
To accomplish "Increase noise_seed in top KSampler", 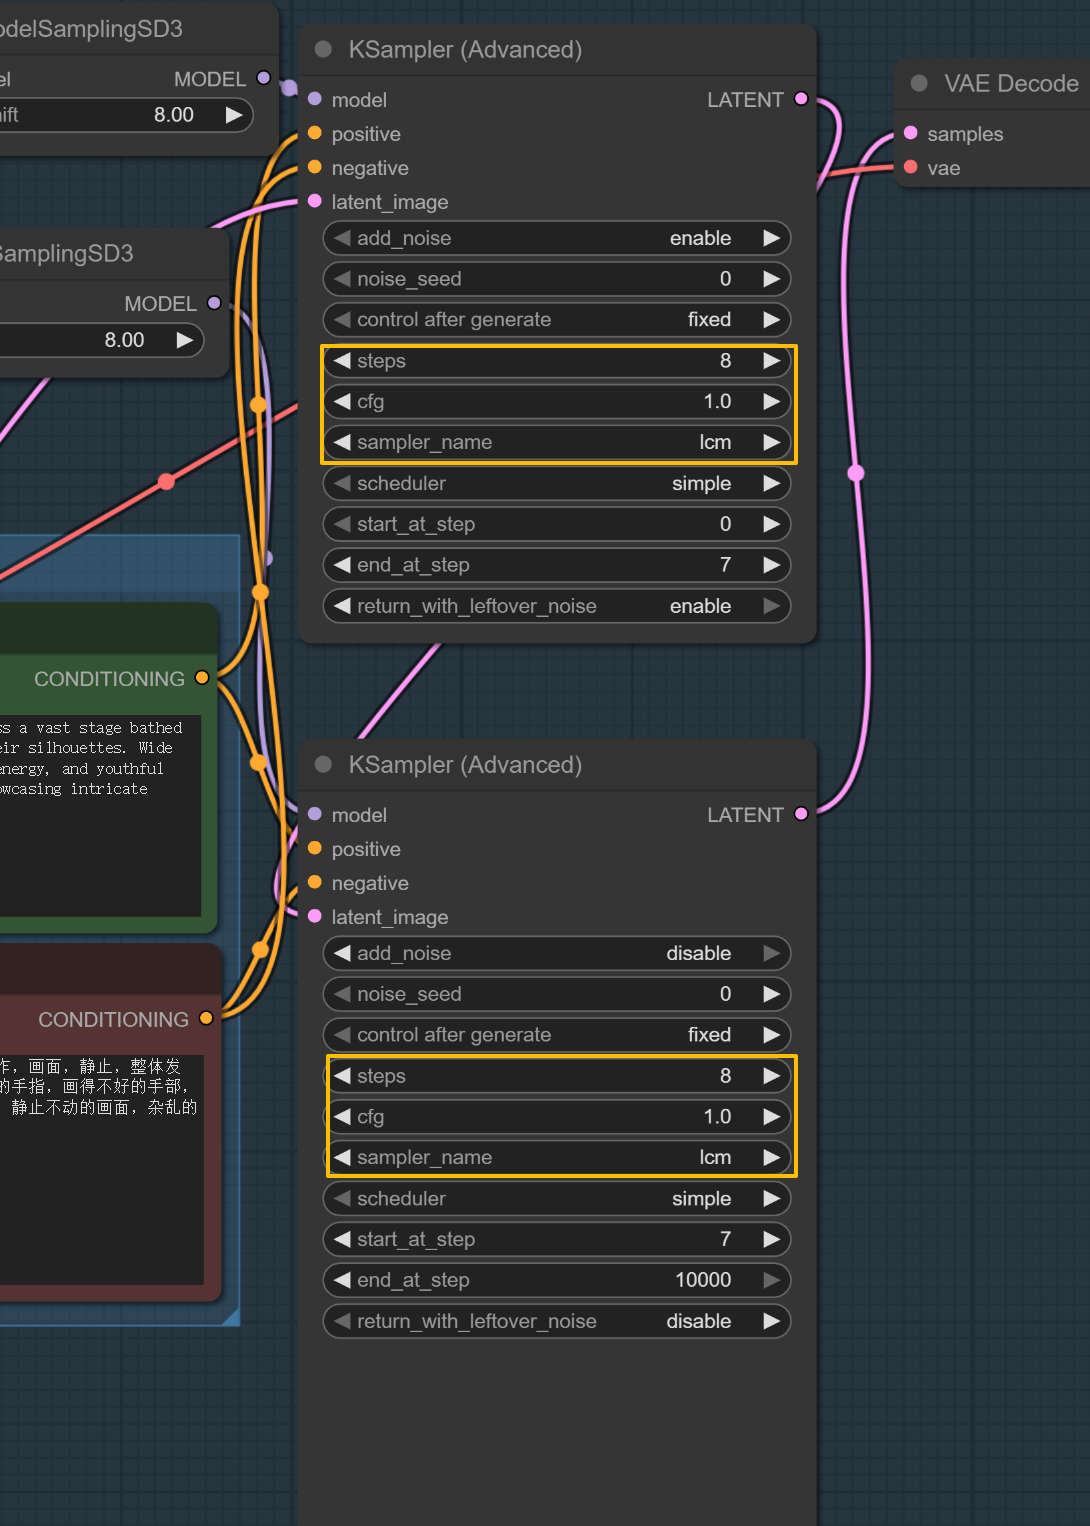I will tap(771, 279).
